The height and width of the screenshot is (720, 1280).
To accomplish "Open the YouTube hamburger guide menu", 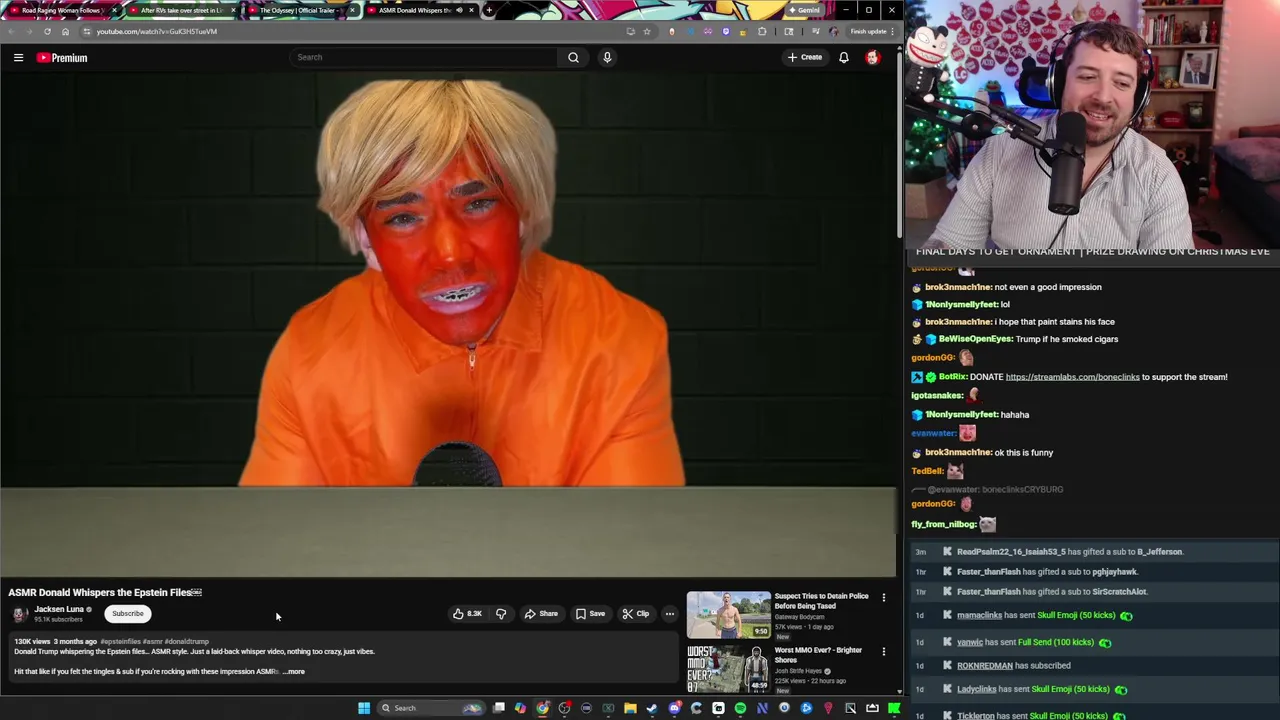I will pyautogui.click(x=18, y=57).
